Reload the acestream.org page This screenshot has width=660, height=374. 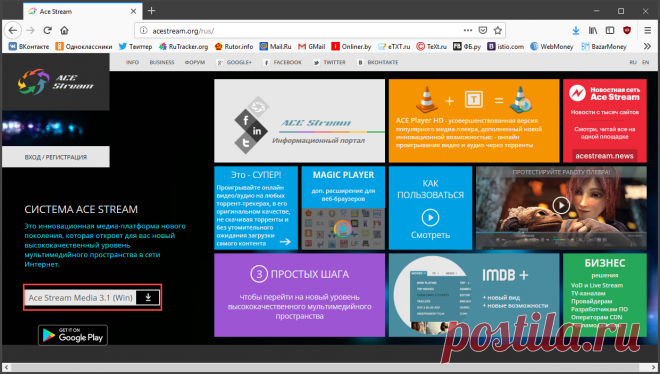[x=48, y=30]
